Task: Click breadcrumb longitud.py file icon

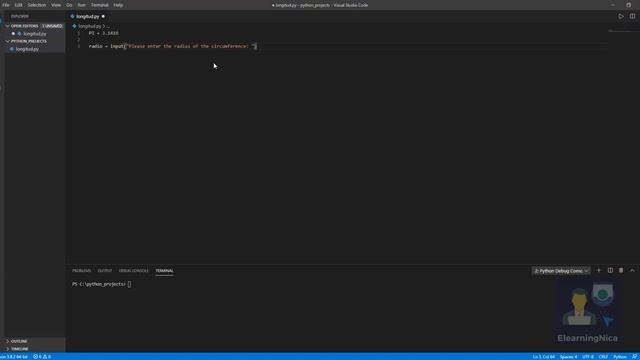Action: coord(74,26)
